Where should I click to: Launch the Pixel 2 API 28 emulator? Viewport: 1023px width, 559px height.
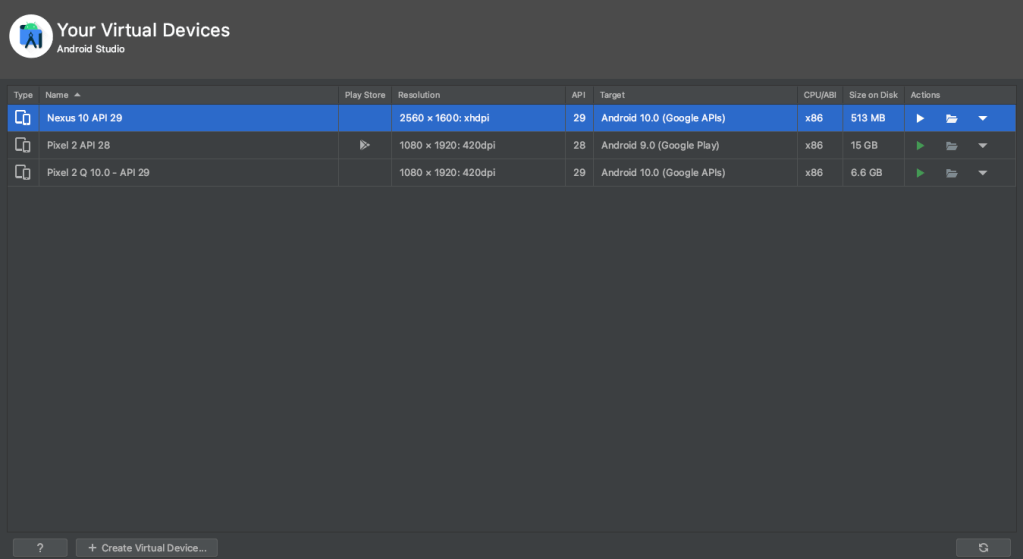[920, 145]
